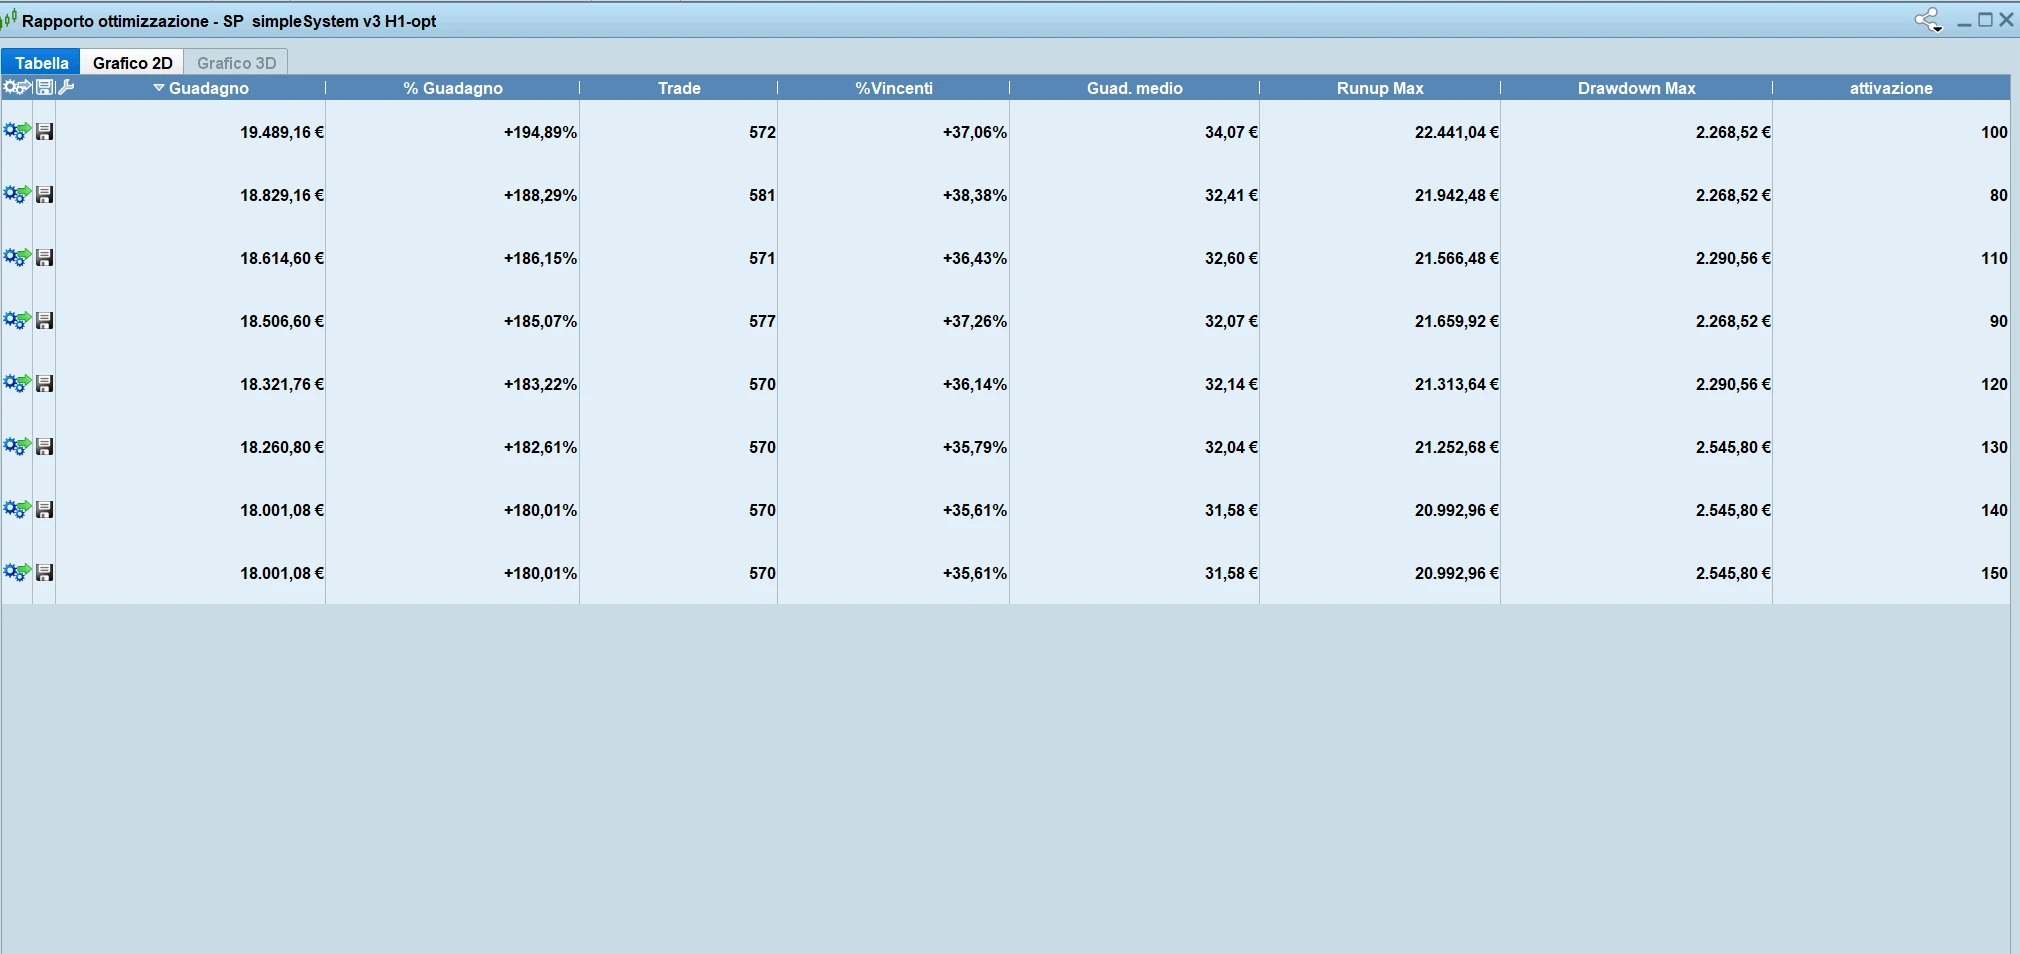The image size is (2020, 954).
Task: Save the result with gain 19.489,16 €
Action: (x=44, y=131)
